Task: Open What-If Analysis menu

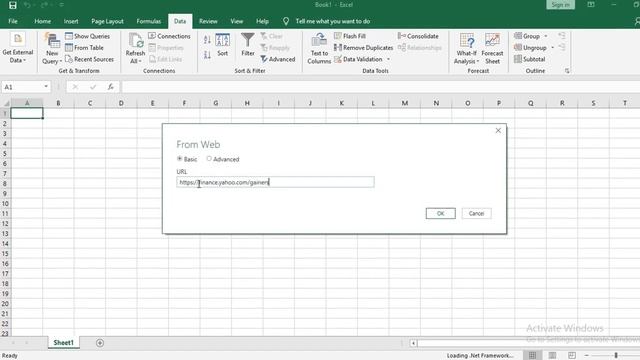Action: [467, 49]
